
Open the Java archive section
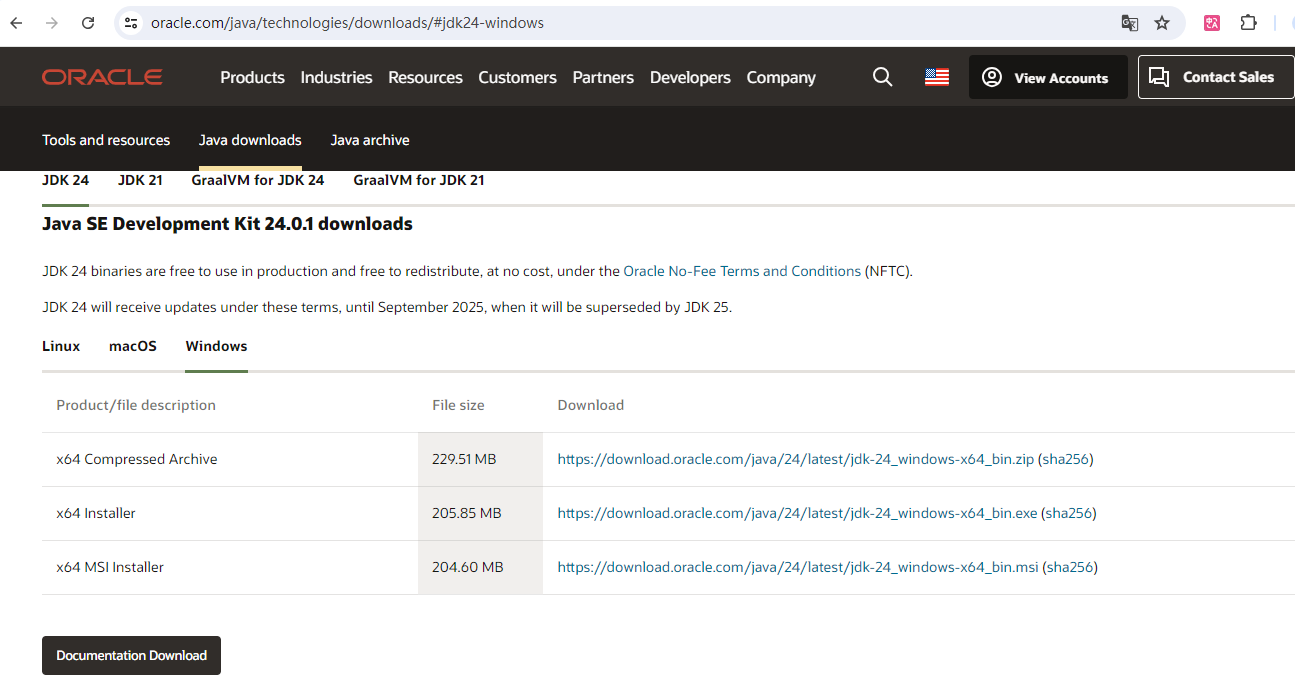(x=369, y=140)
